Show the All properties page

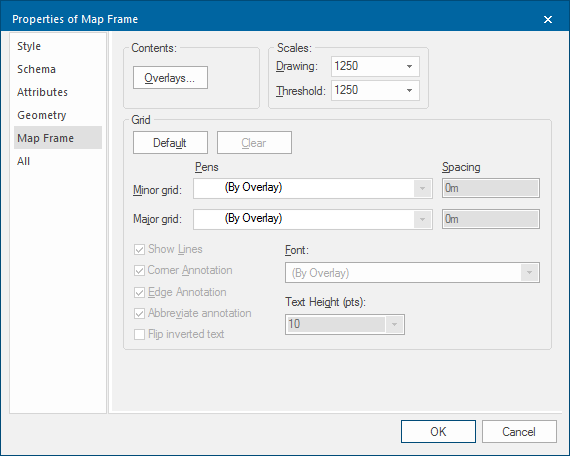tap(57, 161)
